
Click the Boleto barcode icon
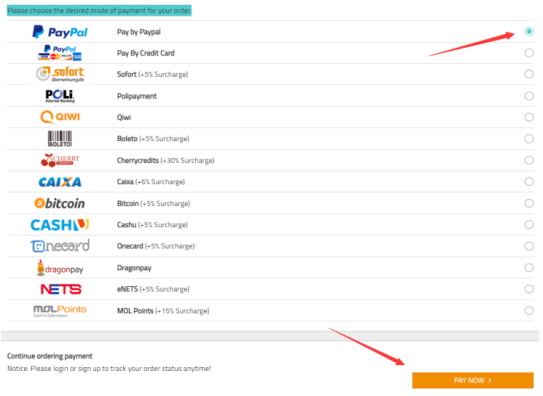[60, 139]
